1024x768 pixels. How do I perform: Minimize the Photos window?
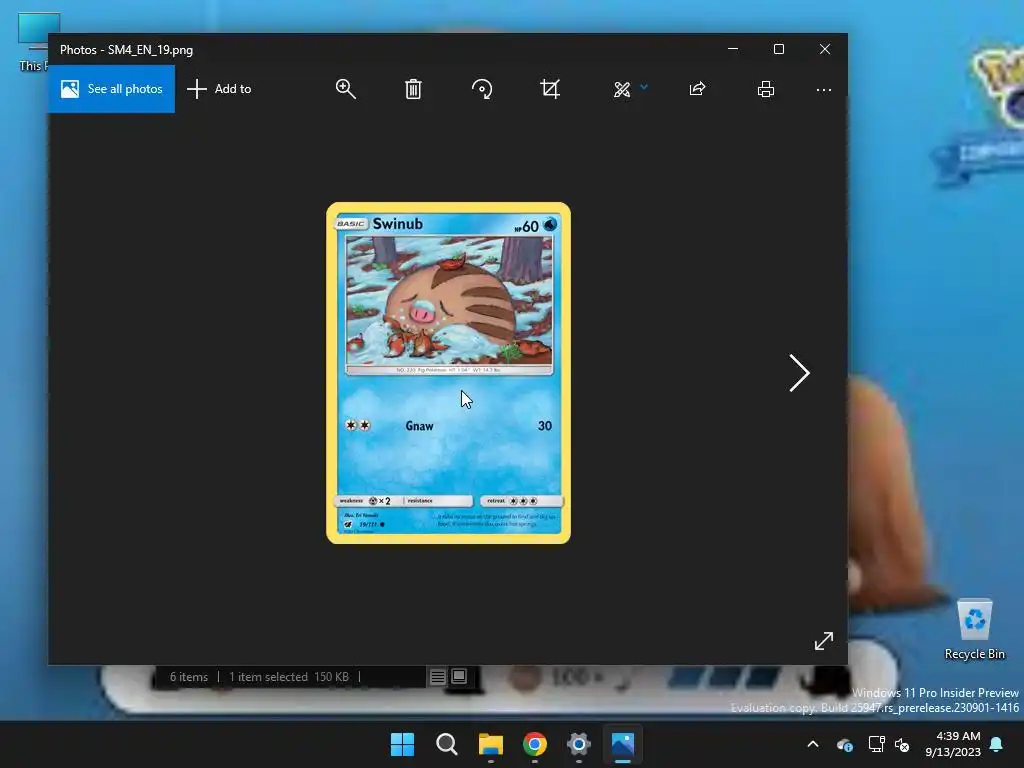point(733,49)
